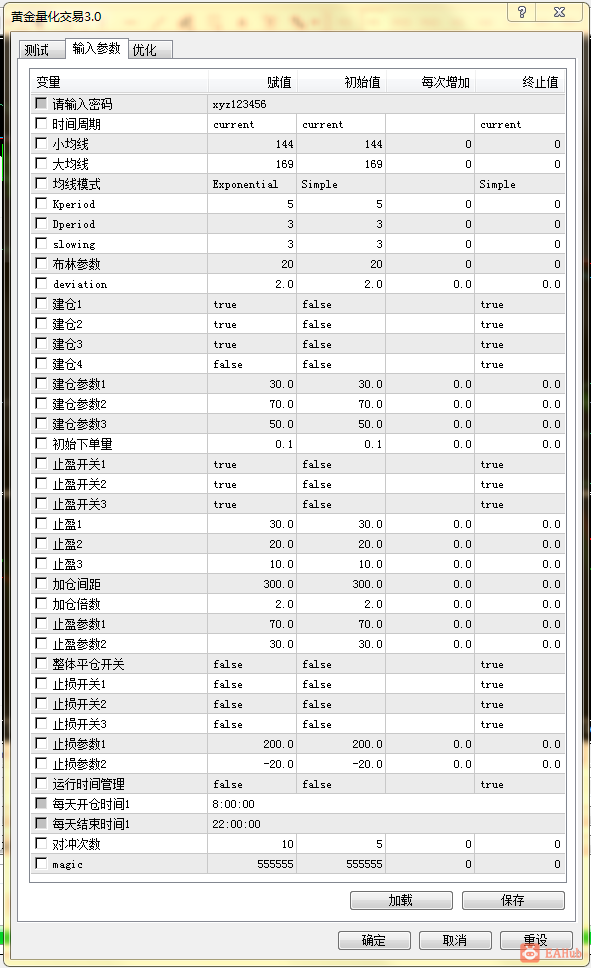Tick the Kperiod checkbox
This screenshot has width=591, height=968.
(41, 203)
